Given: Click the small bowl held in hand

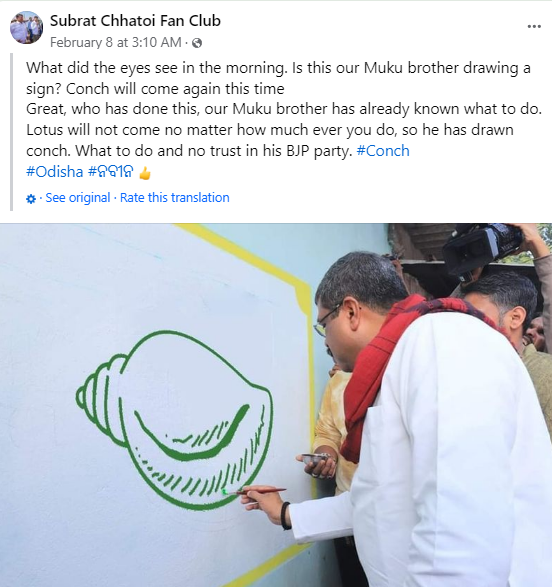Looking at the screenshot, I should [x=314, y=458].
